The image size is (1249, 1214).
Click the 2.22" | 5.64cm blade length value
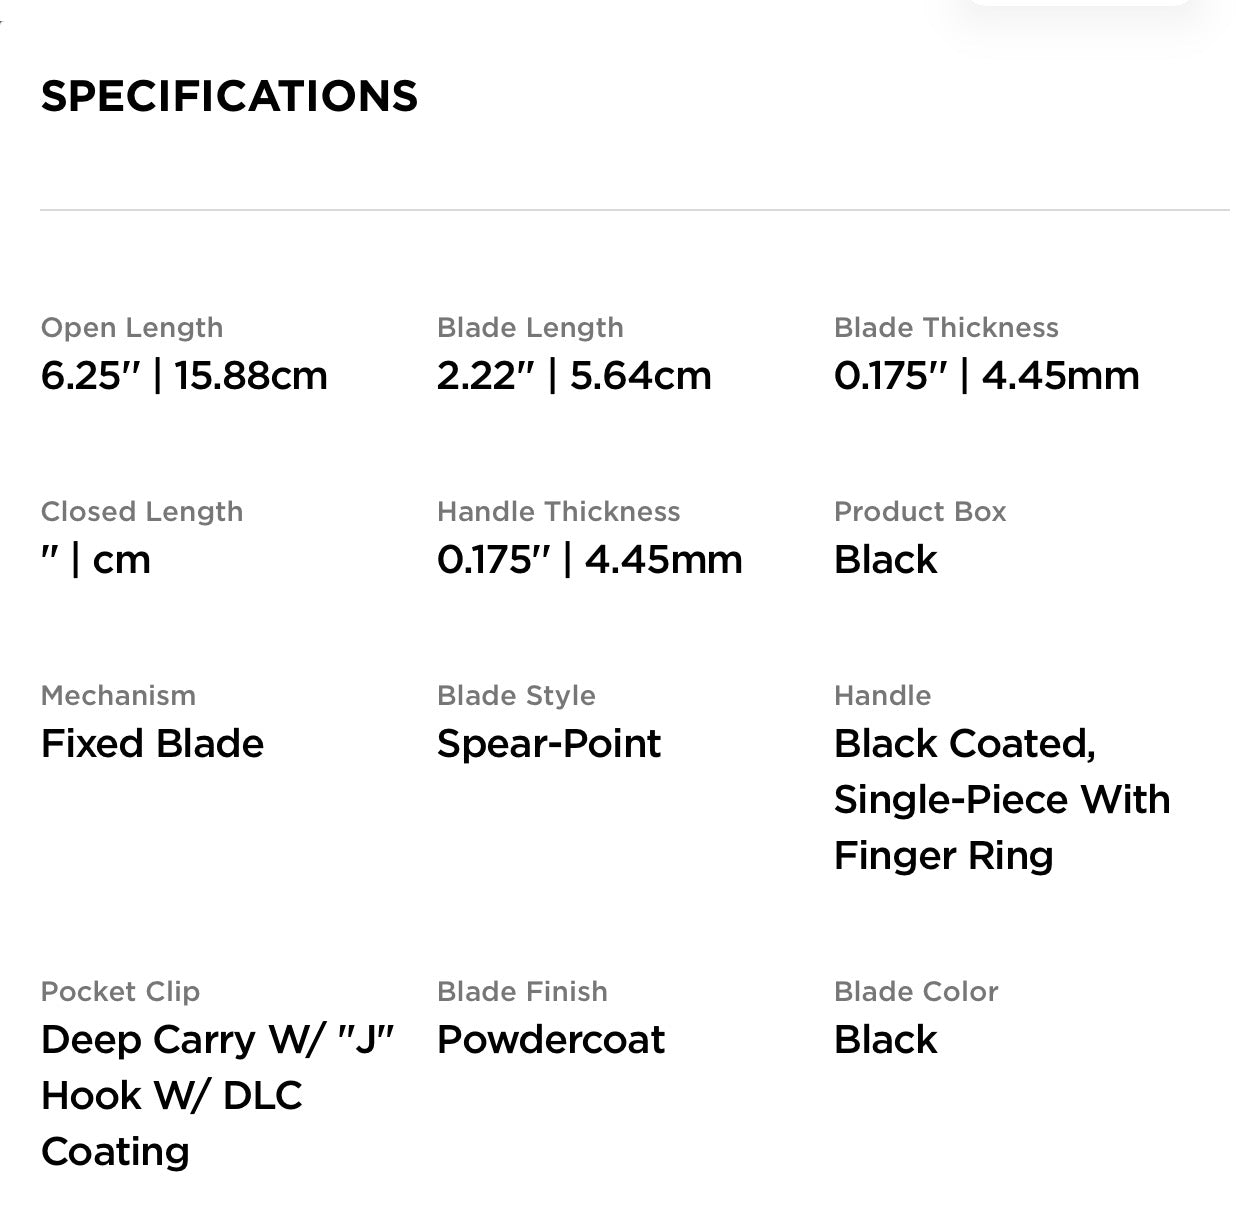(574, 376)
